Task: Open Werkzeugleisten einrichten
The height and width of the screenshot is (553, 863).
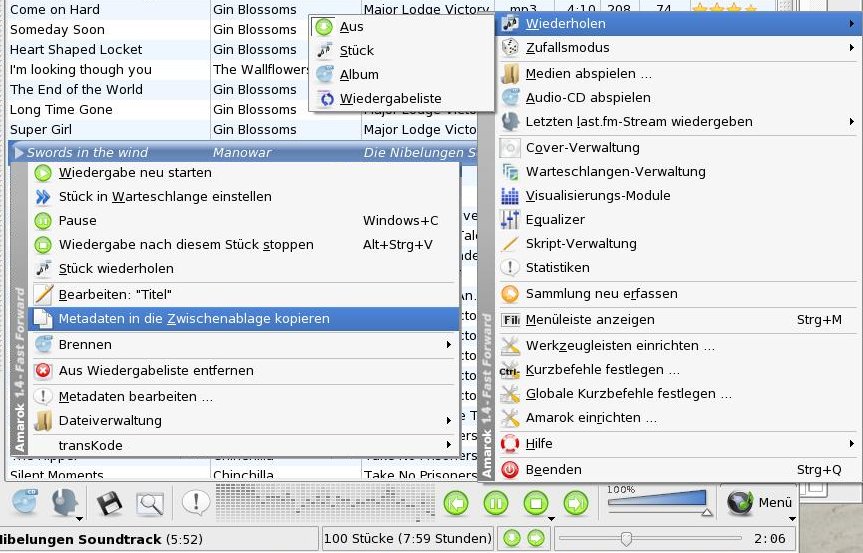Action: click(x=678, y=346)
